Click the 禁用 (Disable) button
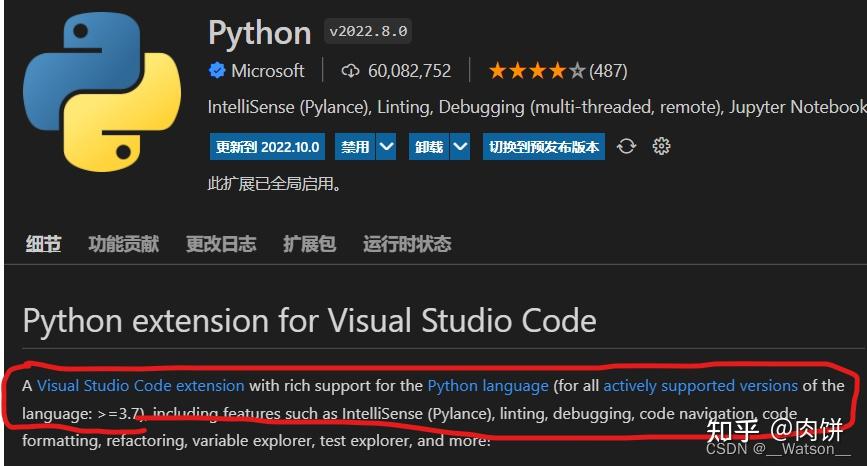Screen dimensions: 867x466 [x=355, y=146]
